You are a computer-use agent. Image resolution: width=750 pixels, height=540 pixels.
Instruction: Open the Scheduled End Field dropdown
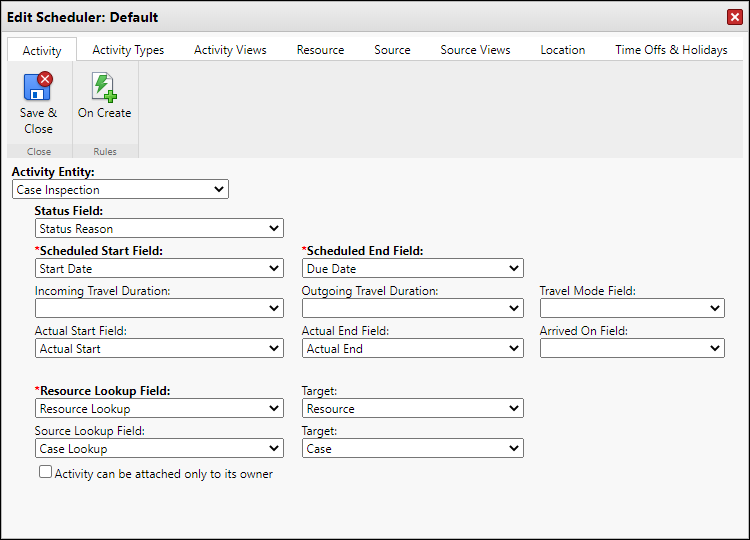click(413, 268)
